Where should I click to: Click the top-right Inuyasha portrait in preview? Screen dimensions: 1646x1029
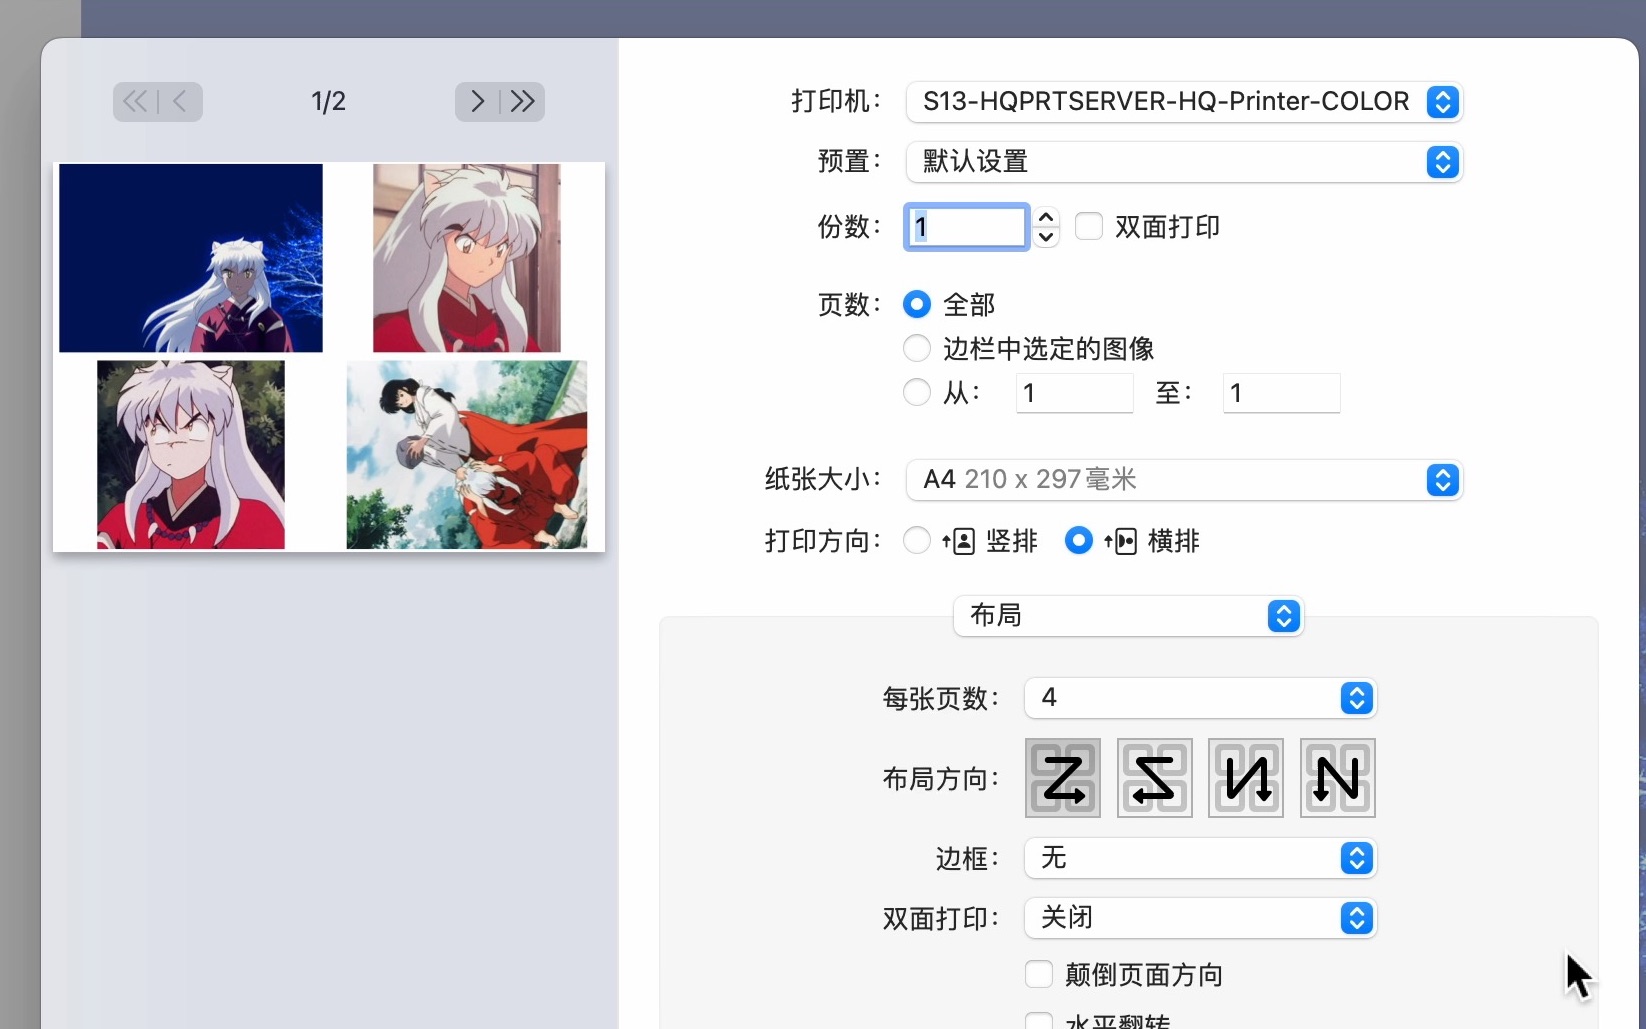[467, 258]
